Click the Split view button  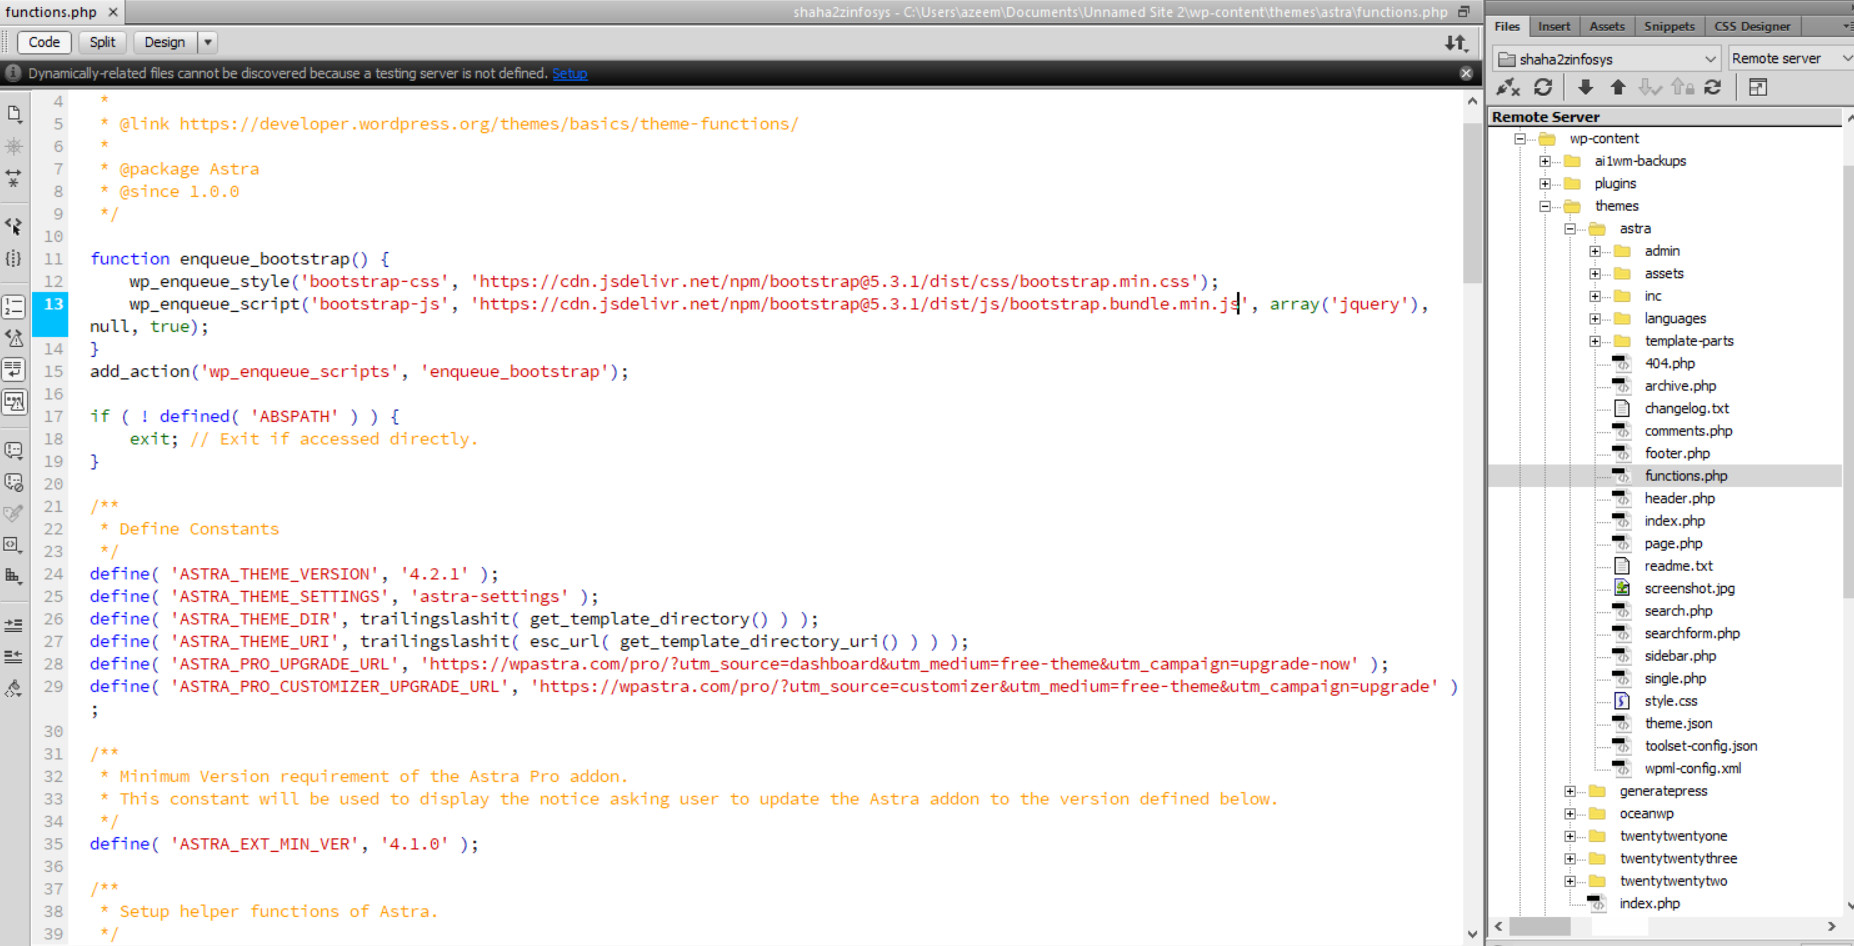(102, 42)
